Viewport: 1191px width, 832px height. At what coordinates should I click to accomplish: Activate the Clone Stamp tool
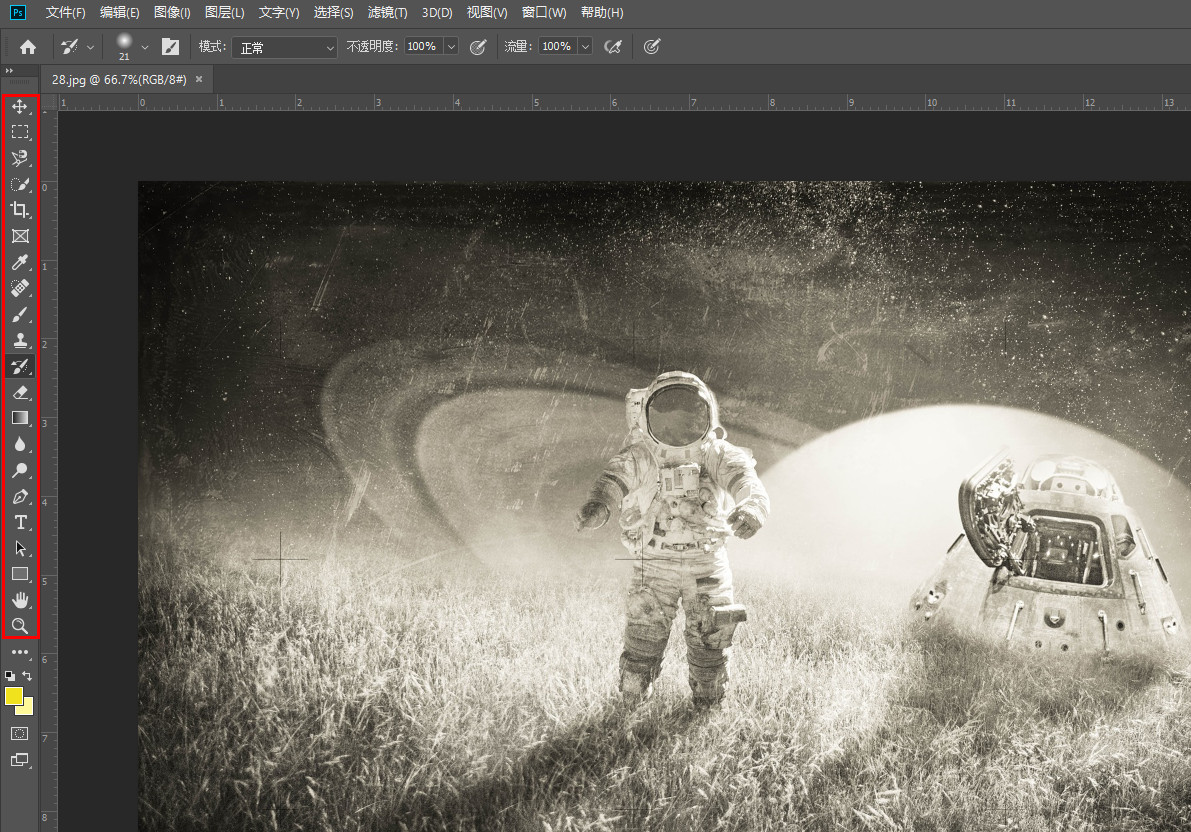20,340
